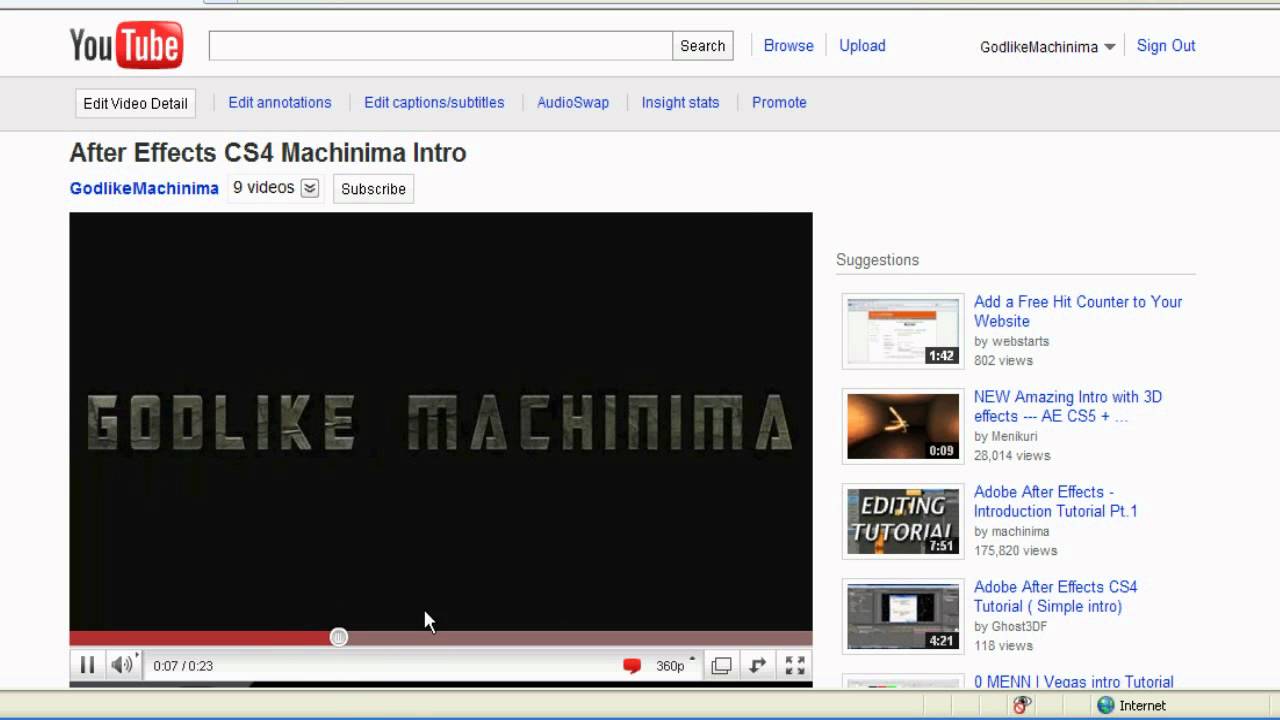The width and height of the screenshot is (1280, 720).
Task: Enter fullscreen with the four-arrow icon
Action: click(x=795, y=666)
